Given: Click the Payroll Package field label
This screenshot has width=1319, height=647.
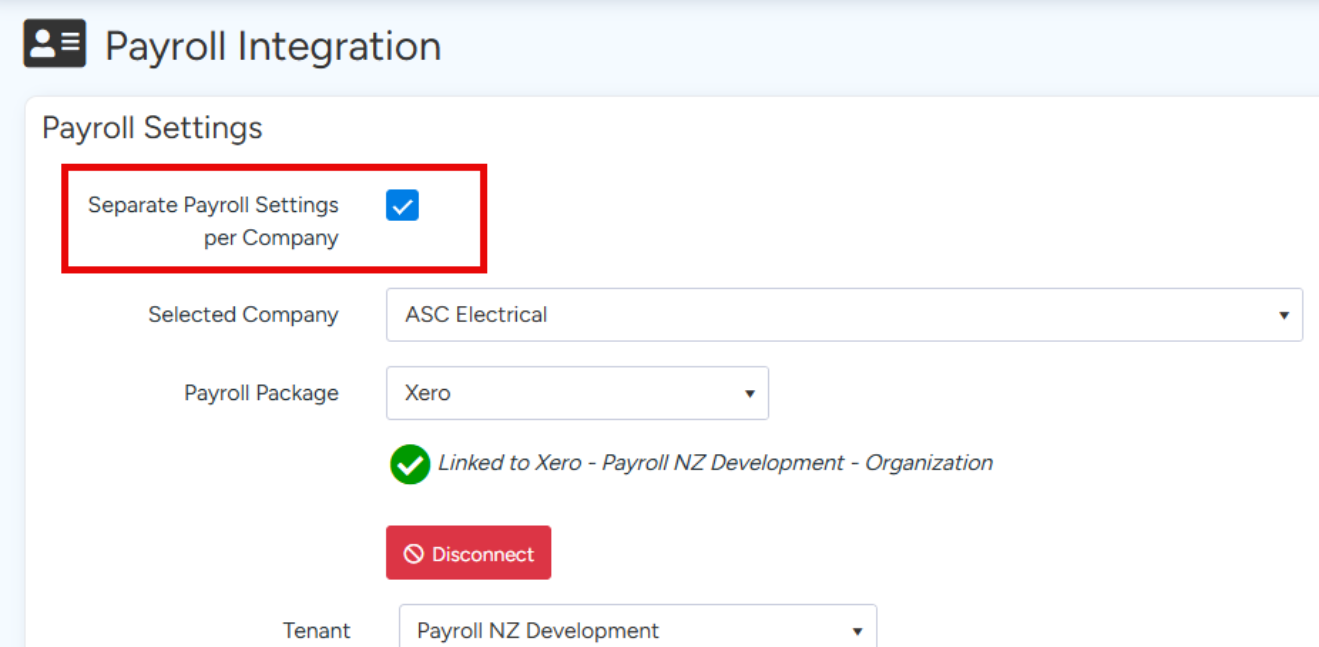Looking at the screenshot, I should click(261, 393).
